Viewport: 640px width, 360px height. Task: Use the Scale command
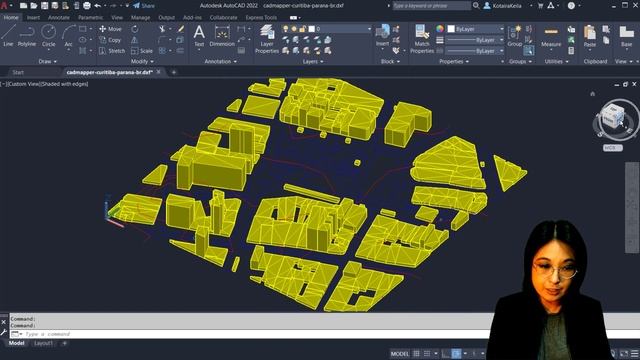coord(142,51)
